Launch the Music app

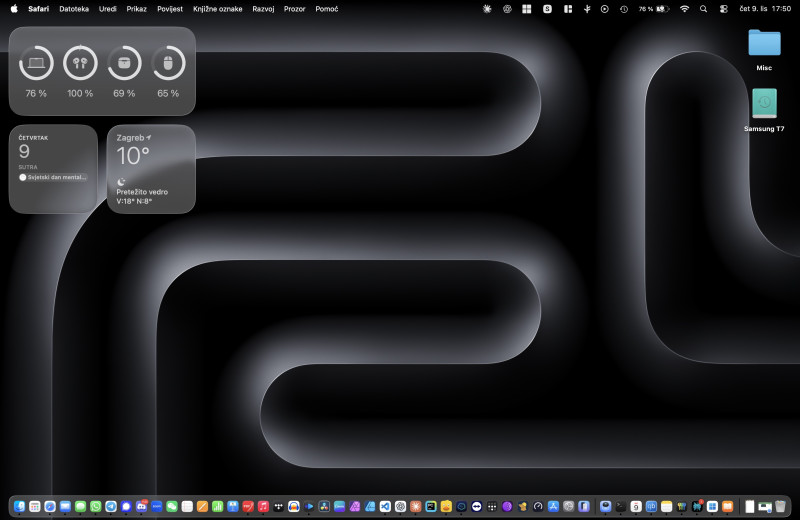click(x=263, y=507)
